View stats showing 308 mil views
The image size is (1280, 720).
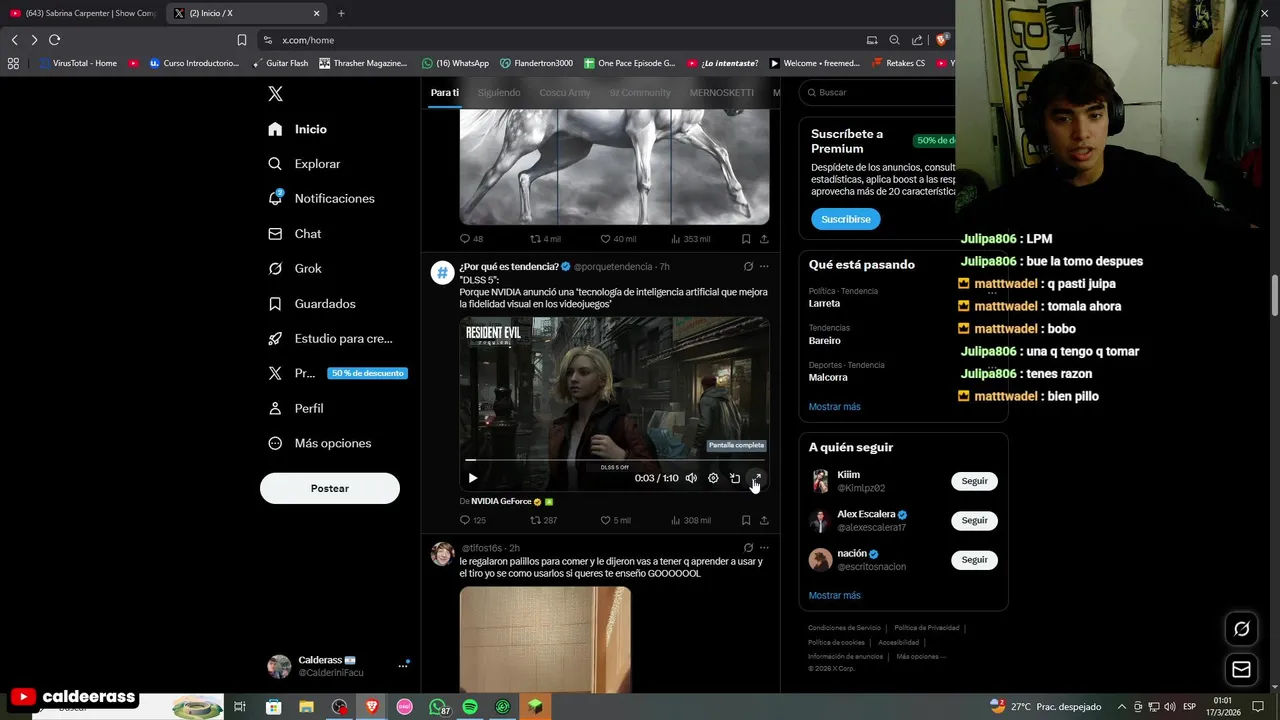(x=690, y=520)
